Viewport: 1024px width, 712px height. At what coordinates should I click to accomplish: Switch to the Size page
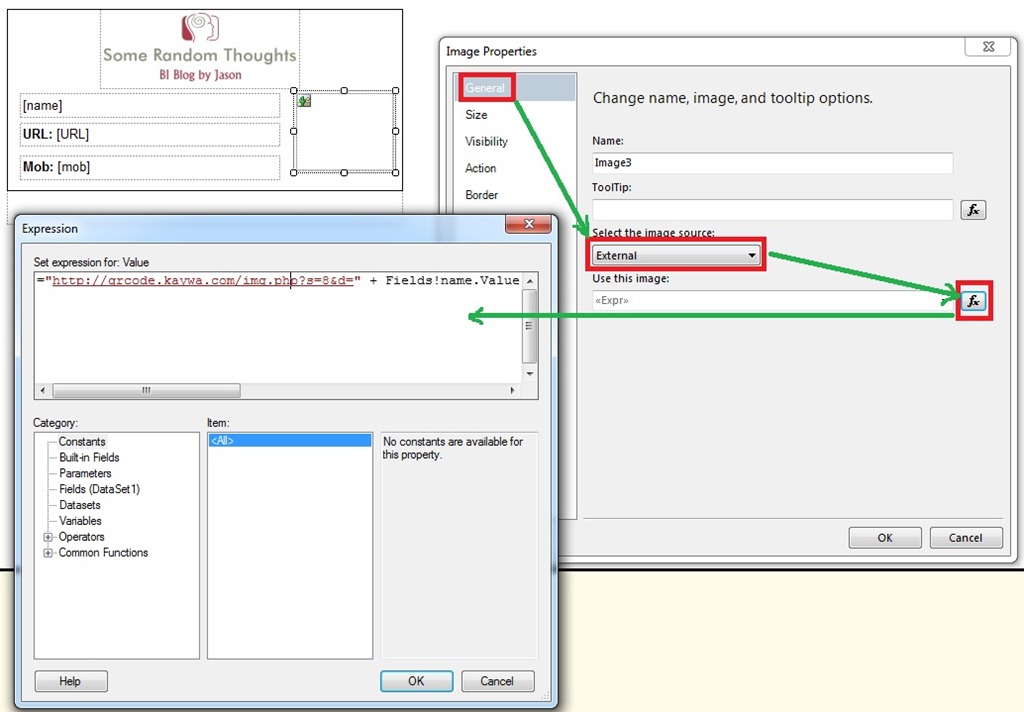476,115
